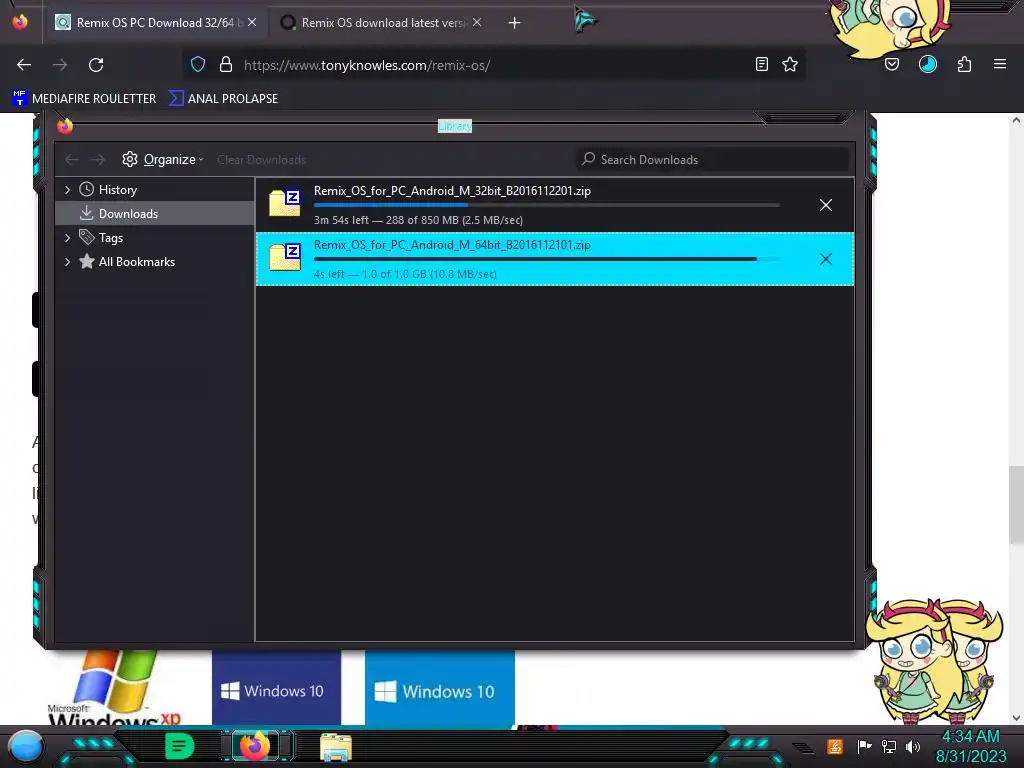Image resolution: width=1024 pixels, height=768 pixels.
Task: Click the address bar URL field
Action: 496,65
